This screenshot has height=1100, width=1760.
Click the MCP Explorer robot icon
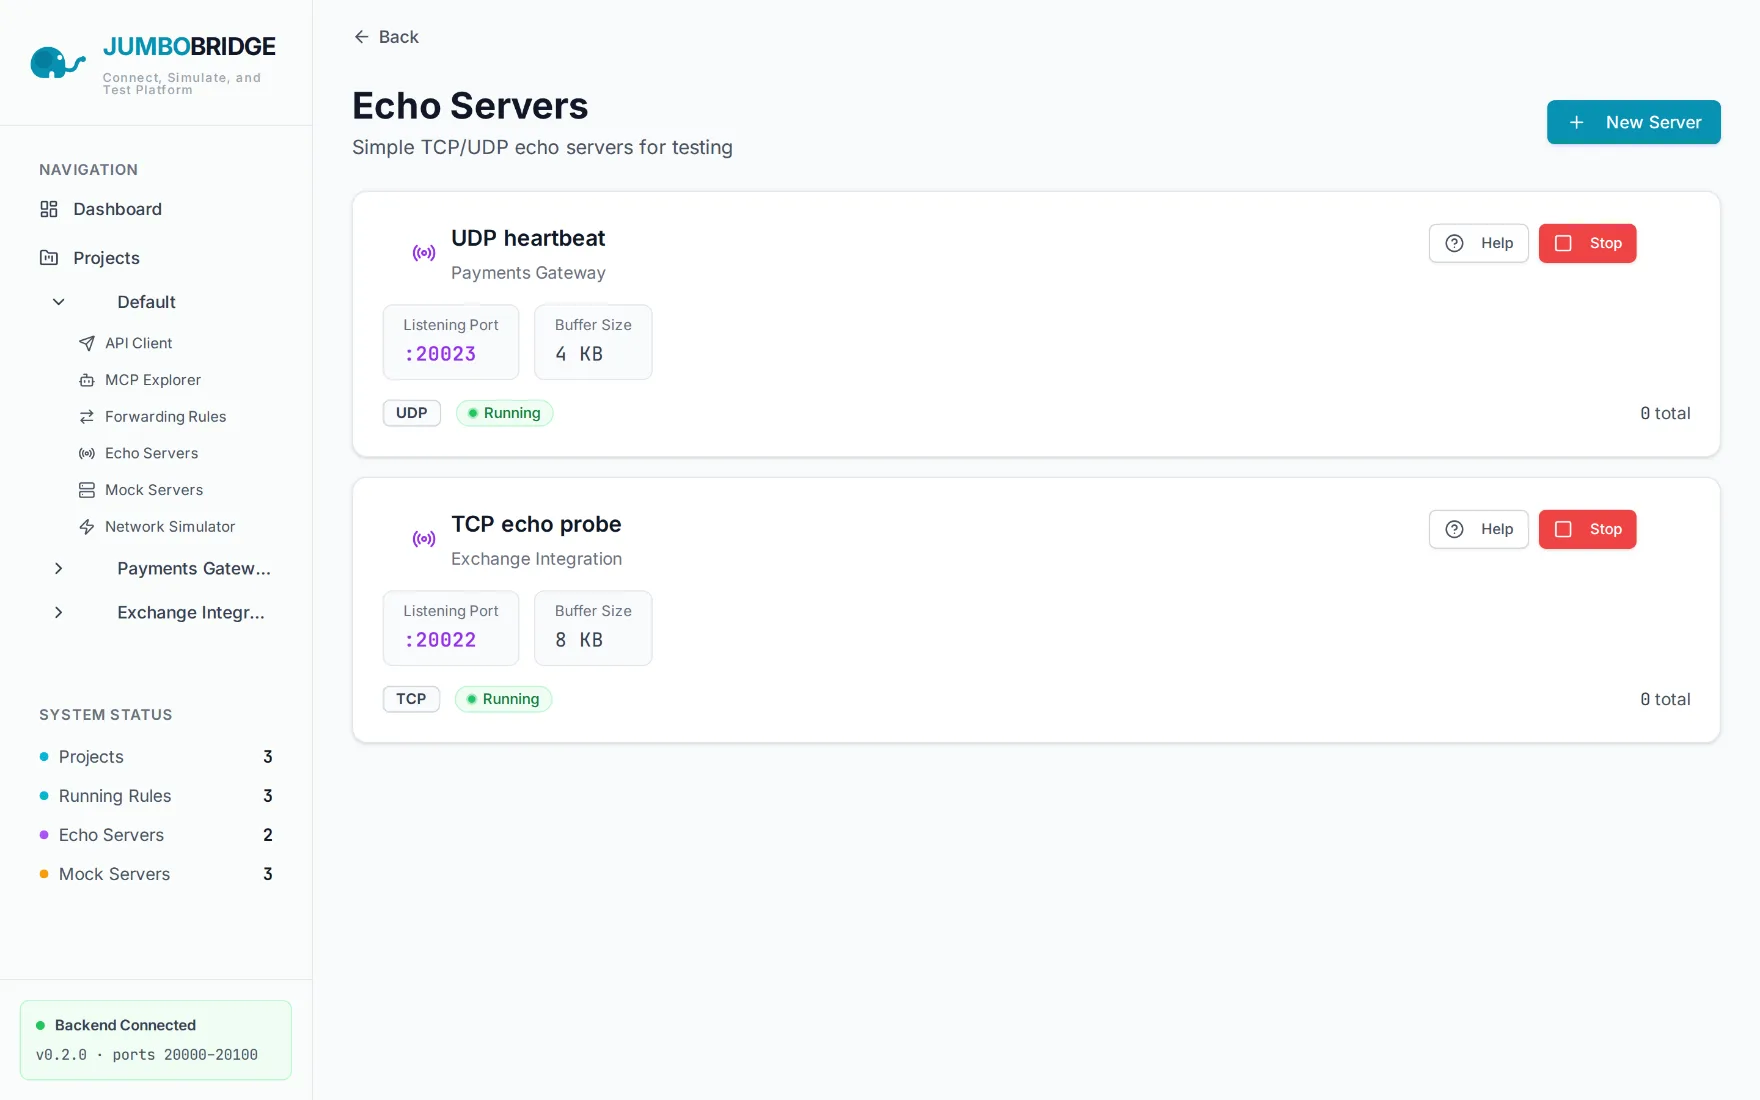(87, 380)
